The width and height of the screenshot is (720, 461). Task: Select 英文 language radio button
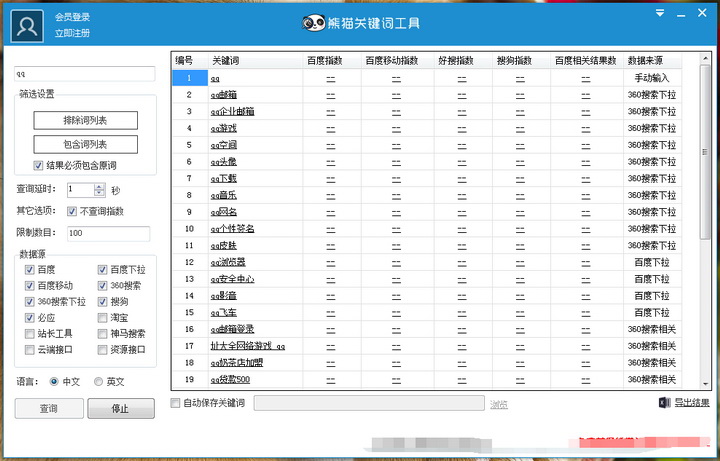98,382
